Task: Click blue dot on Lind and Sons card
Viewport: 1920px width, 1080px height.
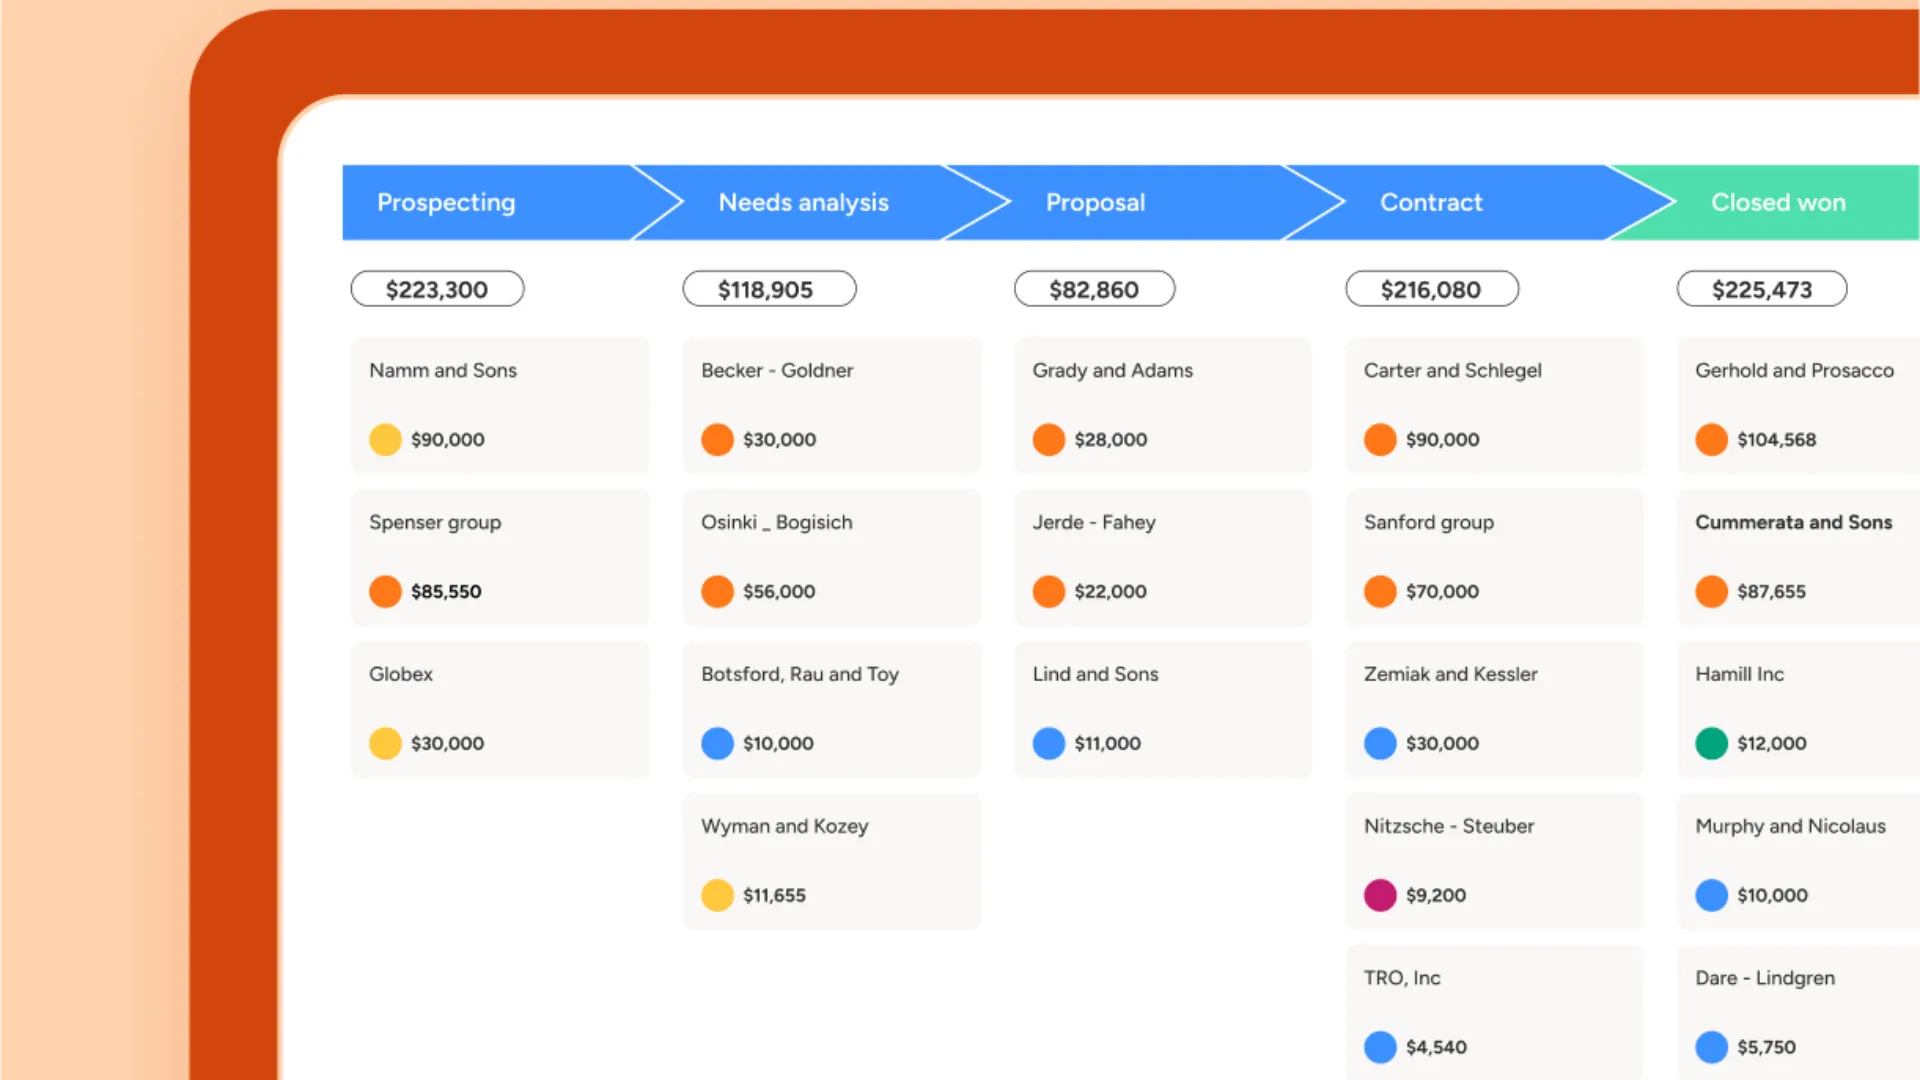Action: pos(1048,743)
